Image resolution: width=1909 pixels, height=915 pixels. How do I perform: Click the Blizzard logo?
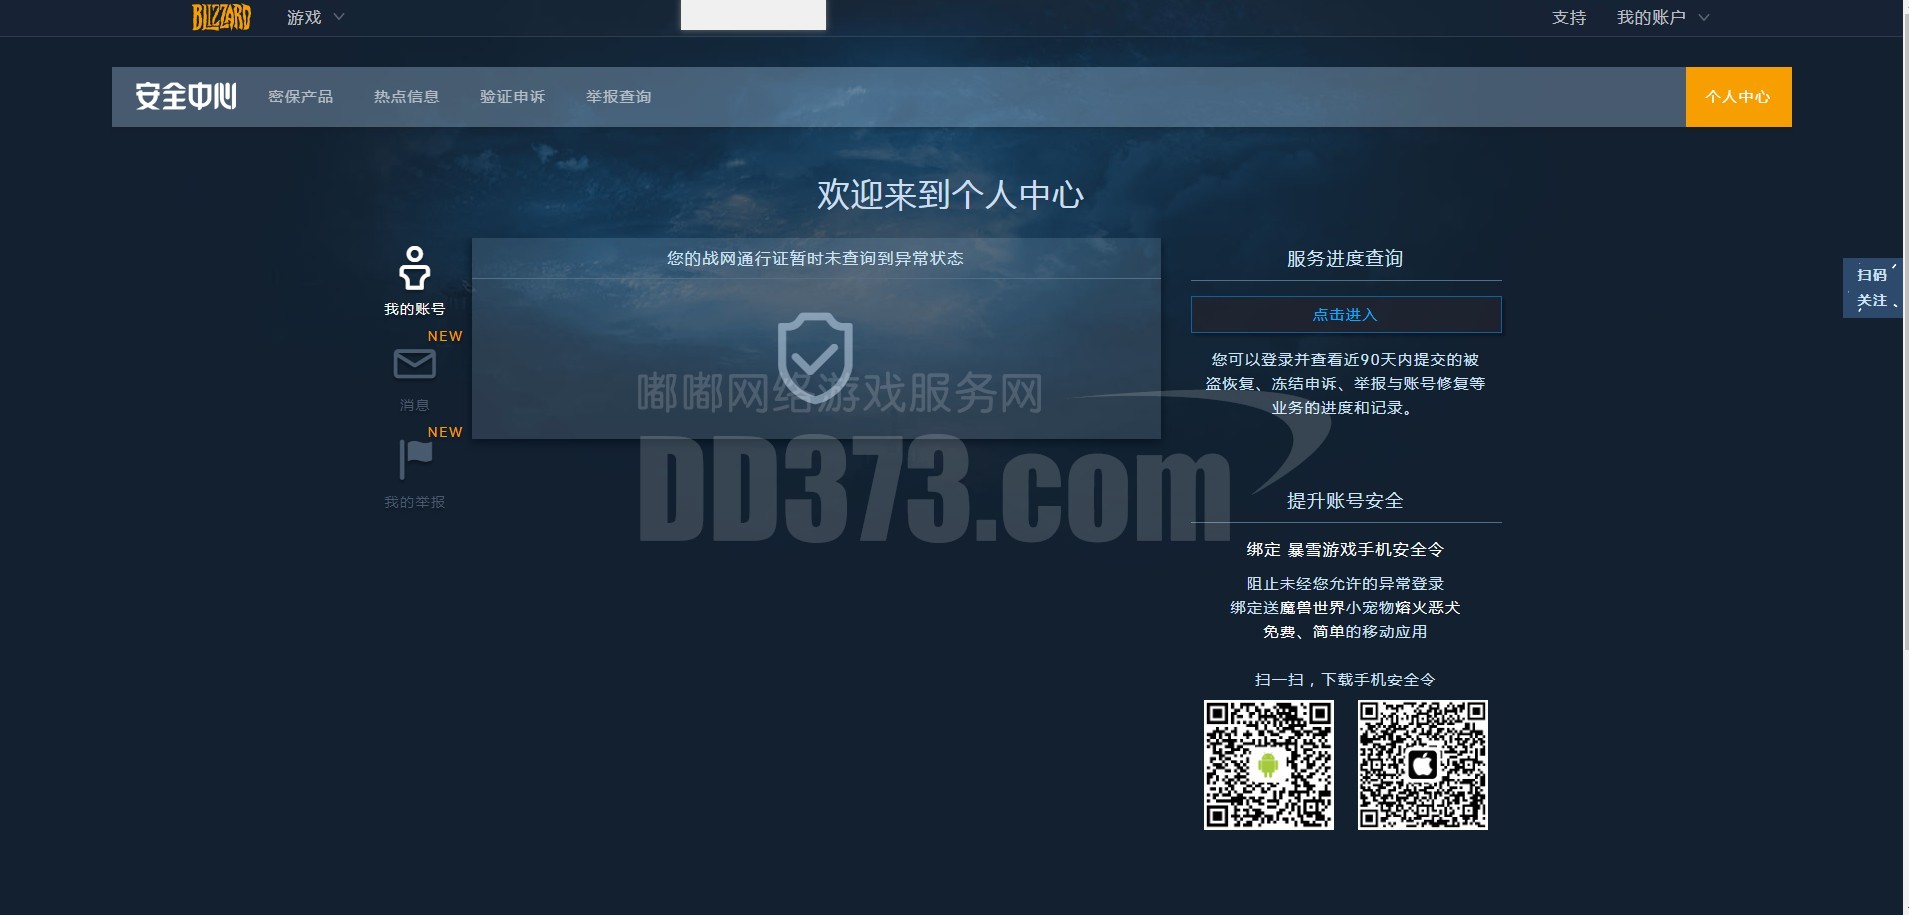point(221,17)
